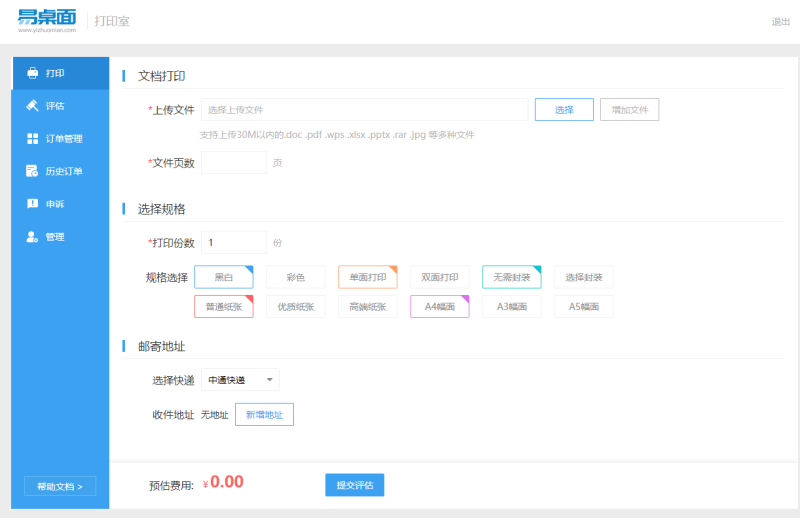Click the supported file formats hint text

tap(337, 135)
